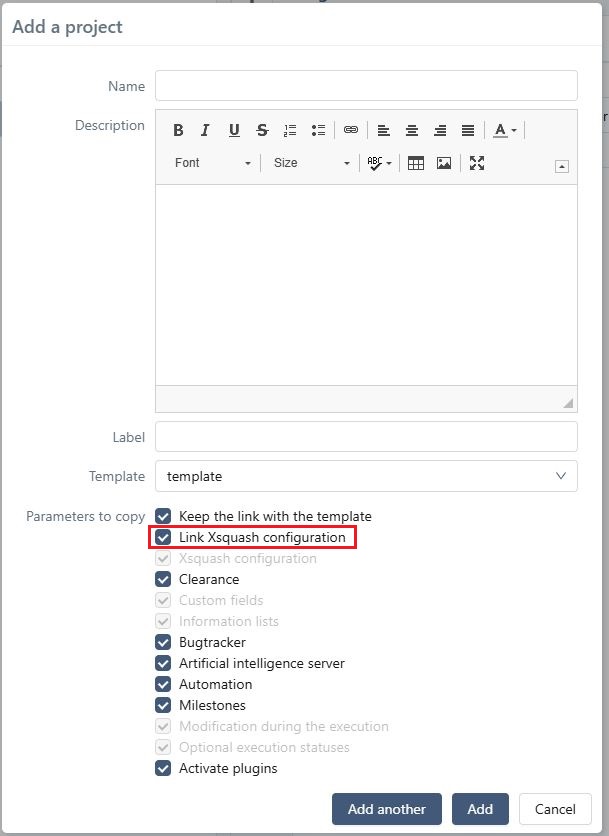609x836 pixels.
Task: Maximize the editor with fullscreen icon
Action: coord(477,163)
